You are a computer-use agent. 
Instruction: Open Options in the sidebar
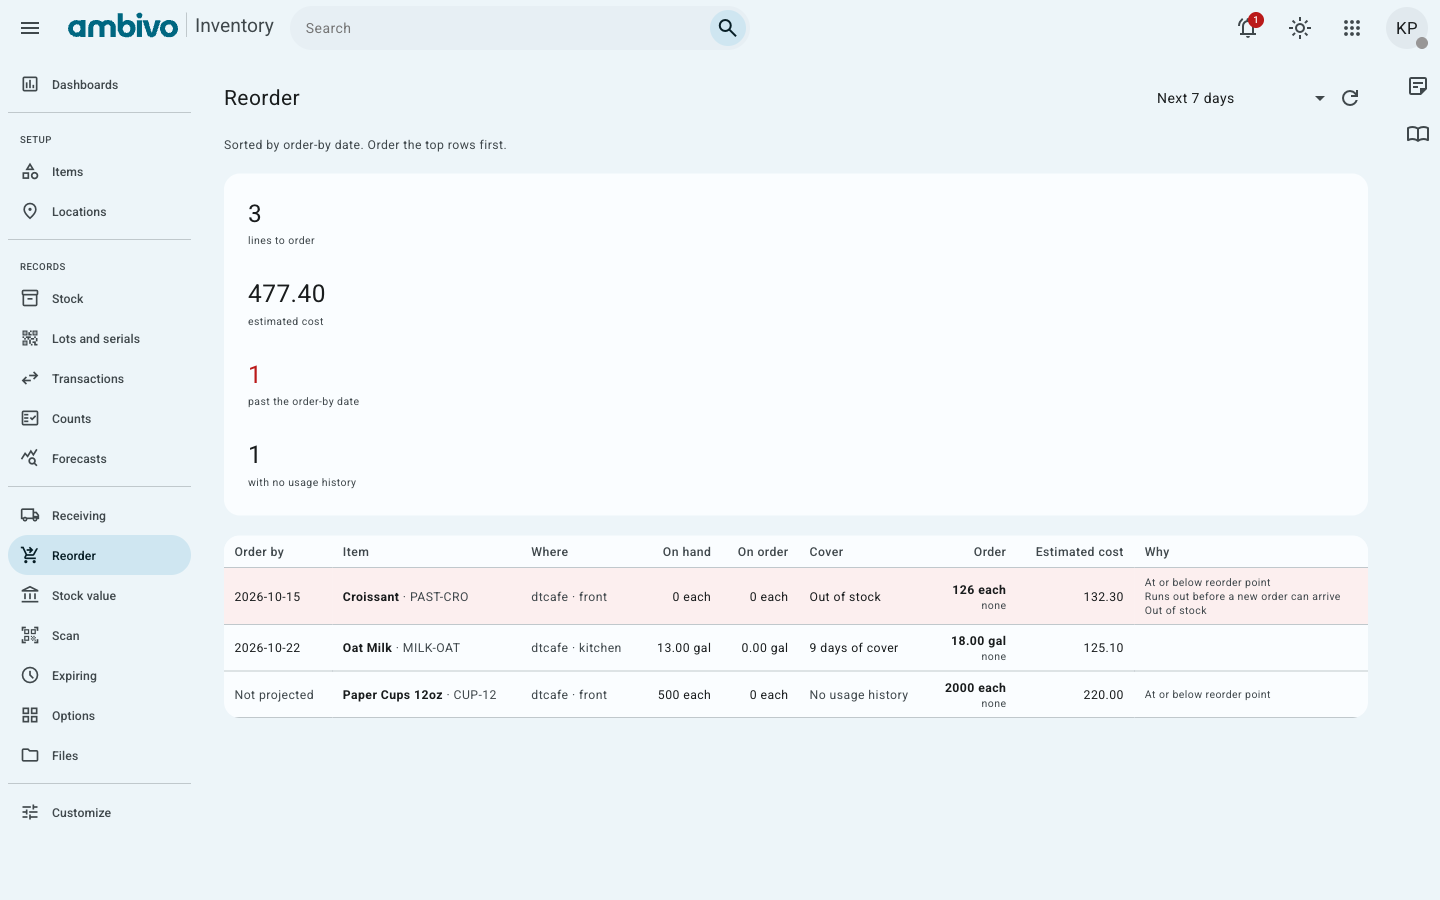click(99, 716)
